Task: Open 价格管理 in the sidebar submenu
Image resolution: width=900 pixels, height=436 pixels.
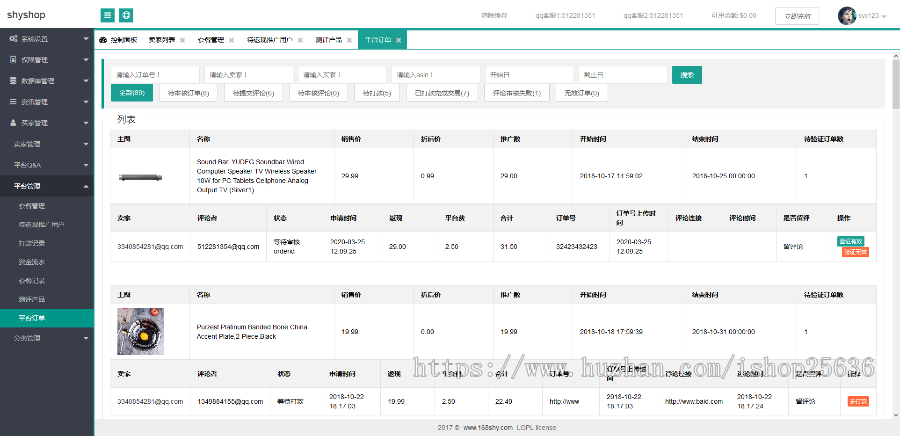Action: point(32,206)
